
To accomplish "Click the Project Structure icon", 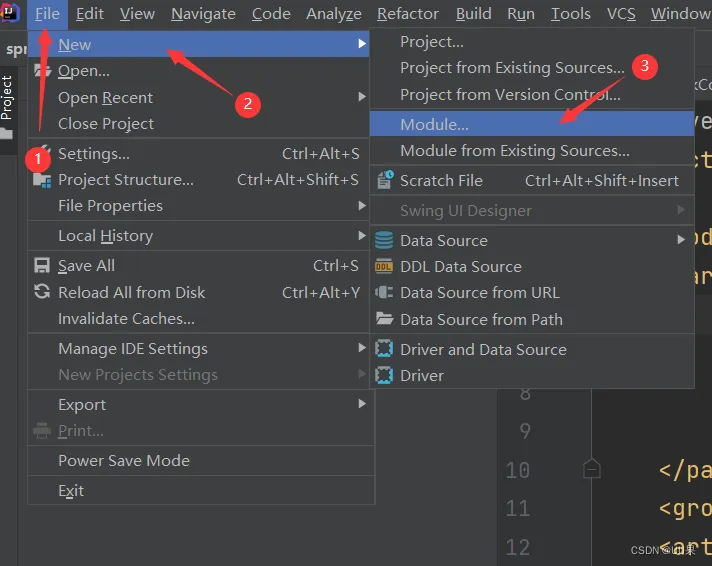I will 42,180.
